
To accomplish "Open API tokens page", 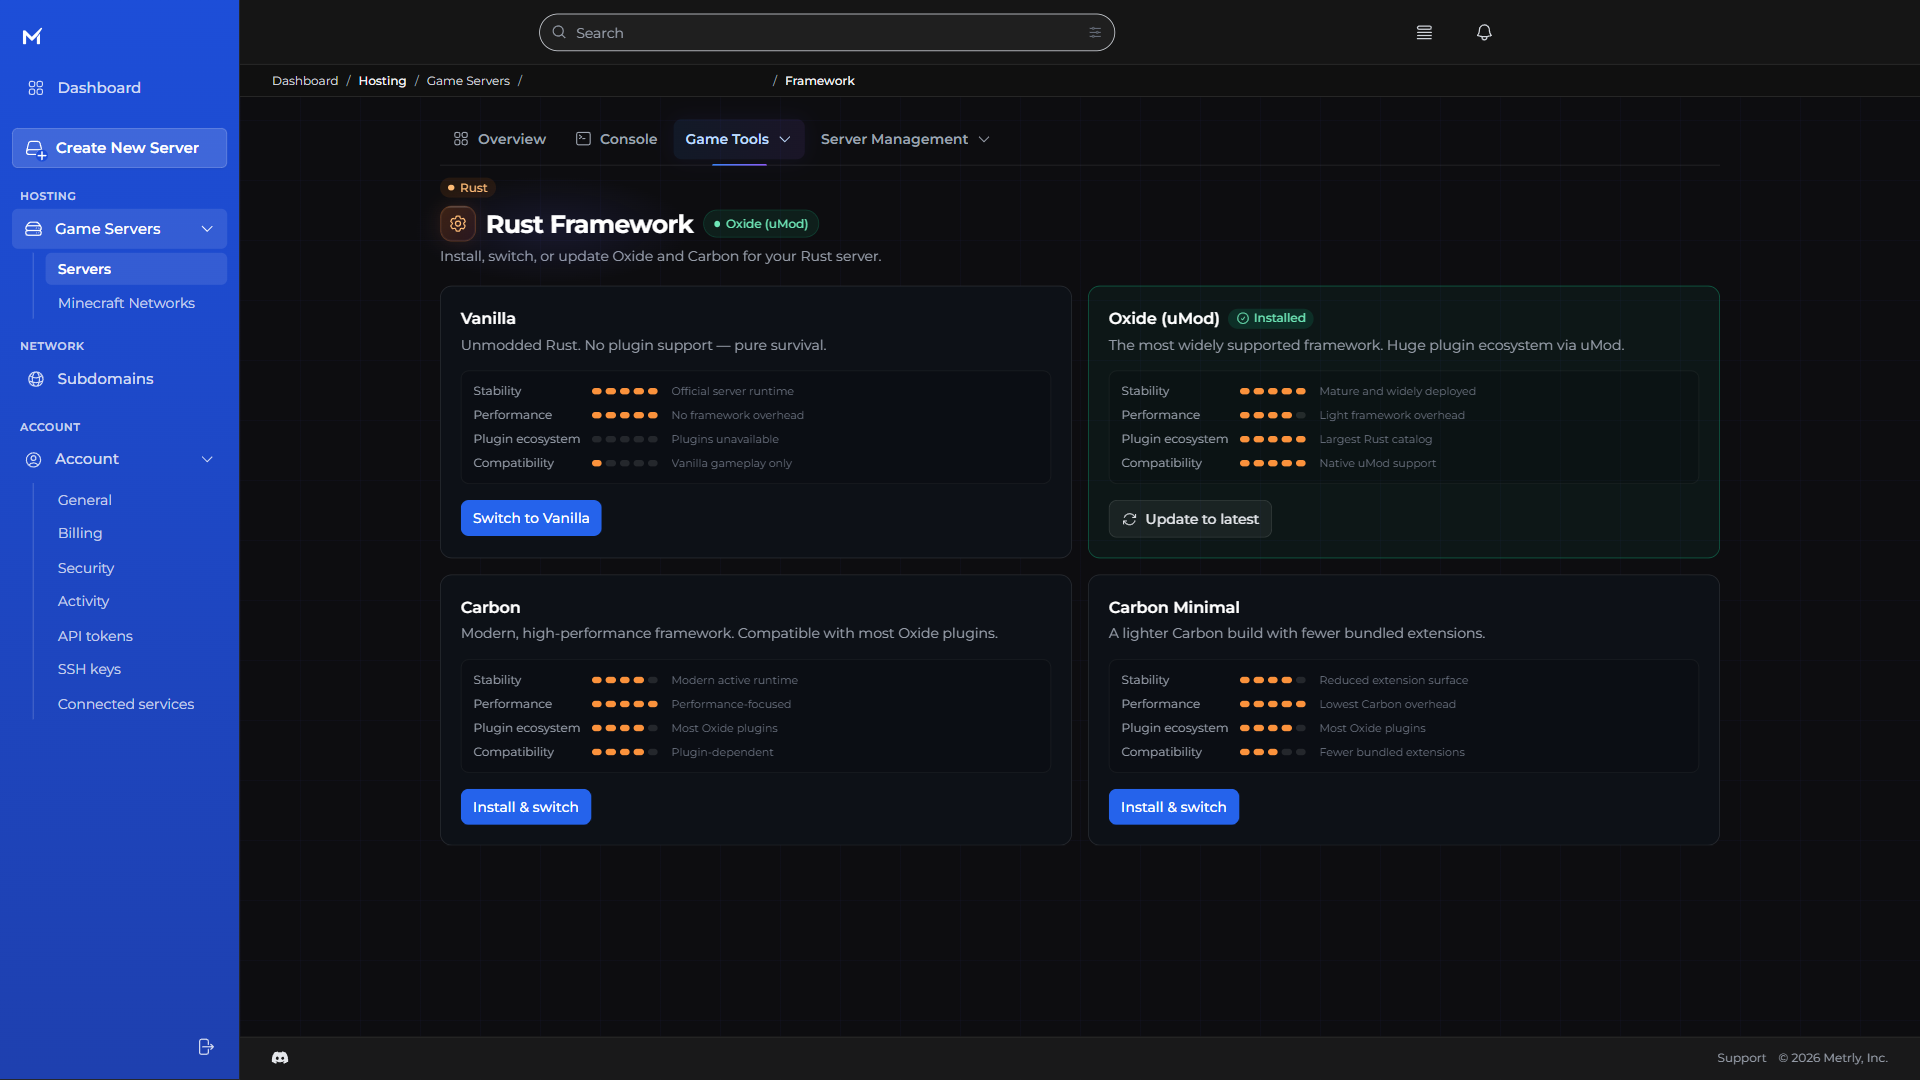I will tap(95, 636).
